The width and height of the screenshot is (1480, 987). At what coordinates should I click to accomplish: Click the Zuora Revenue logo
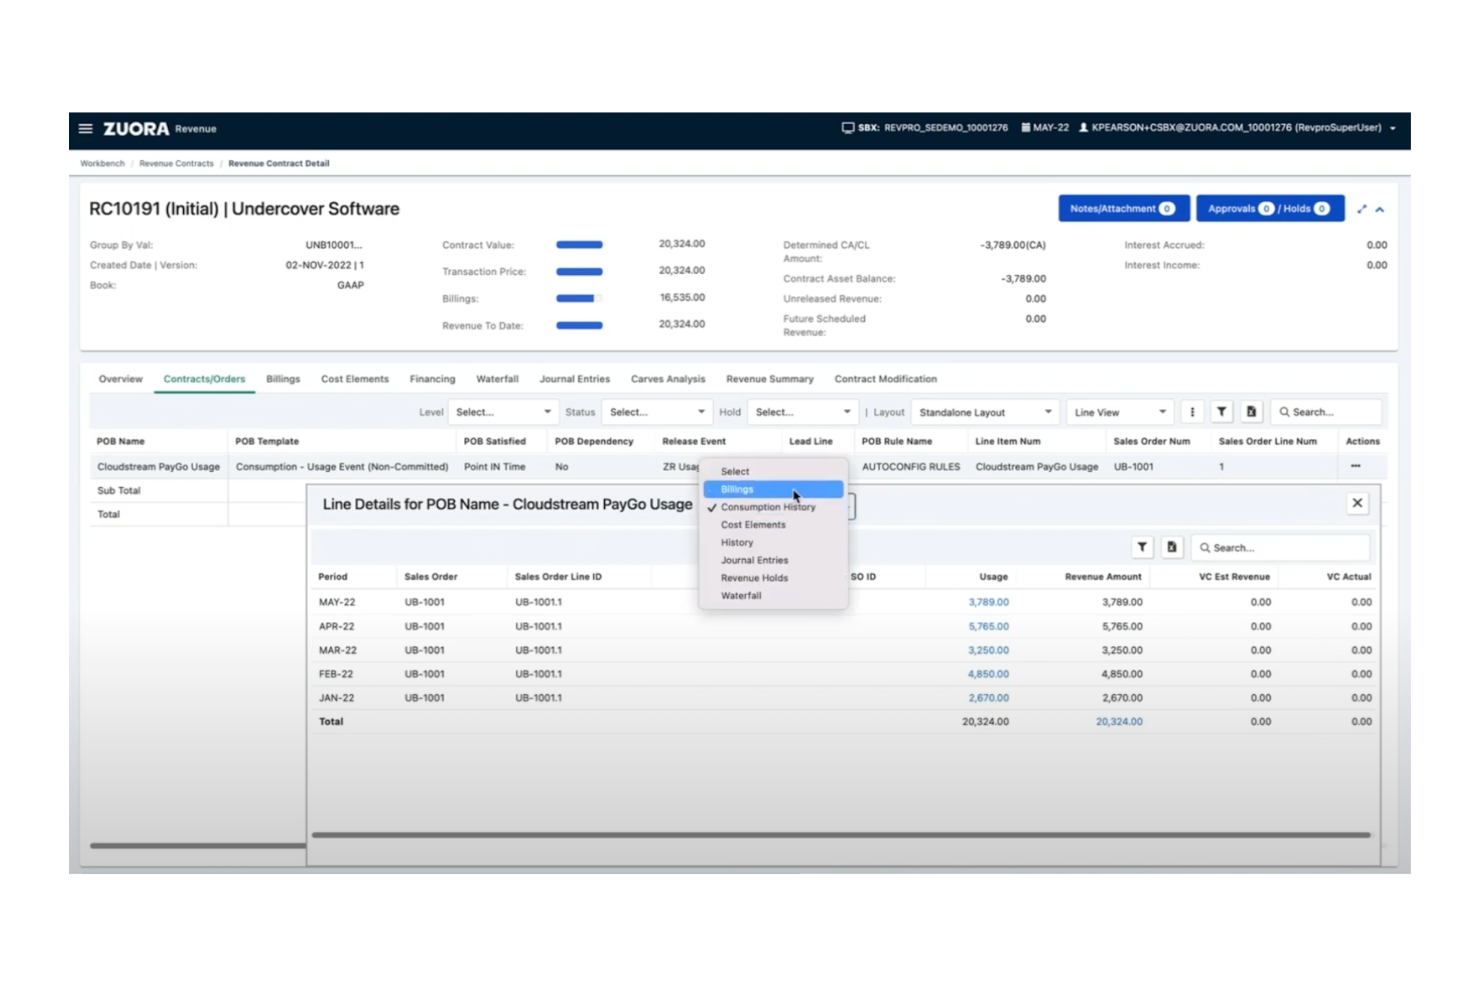tap(159, 129)
